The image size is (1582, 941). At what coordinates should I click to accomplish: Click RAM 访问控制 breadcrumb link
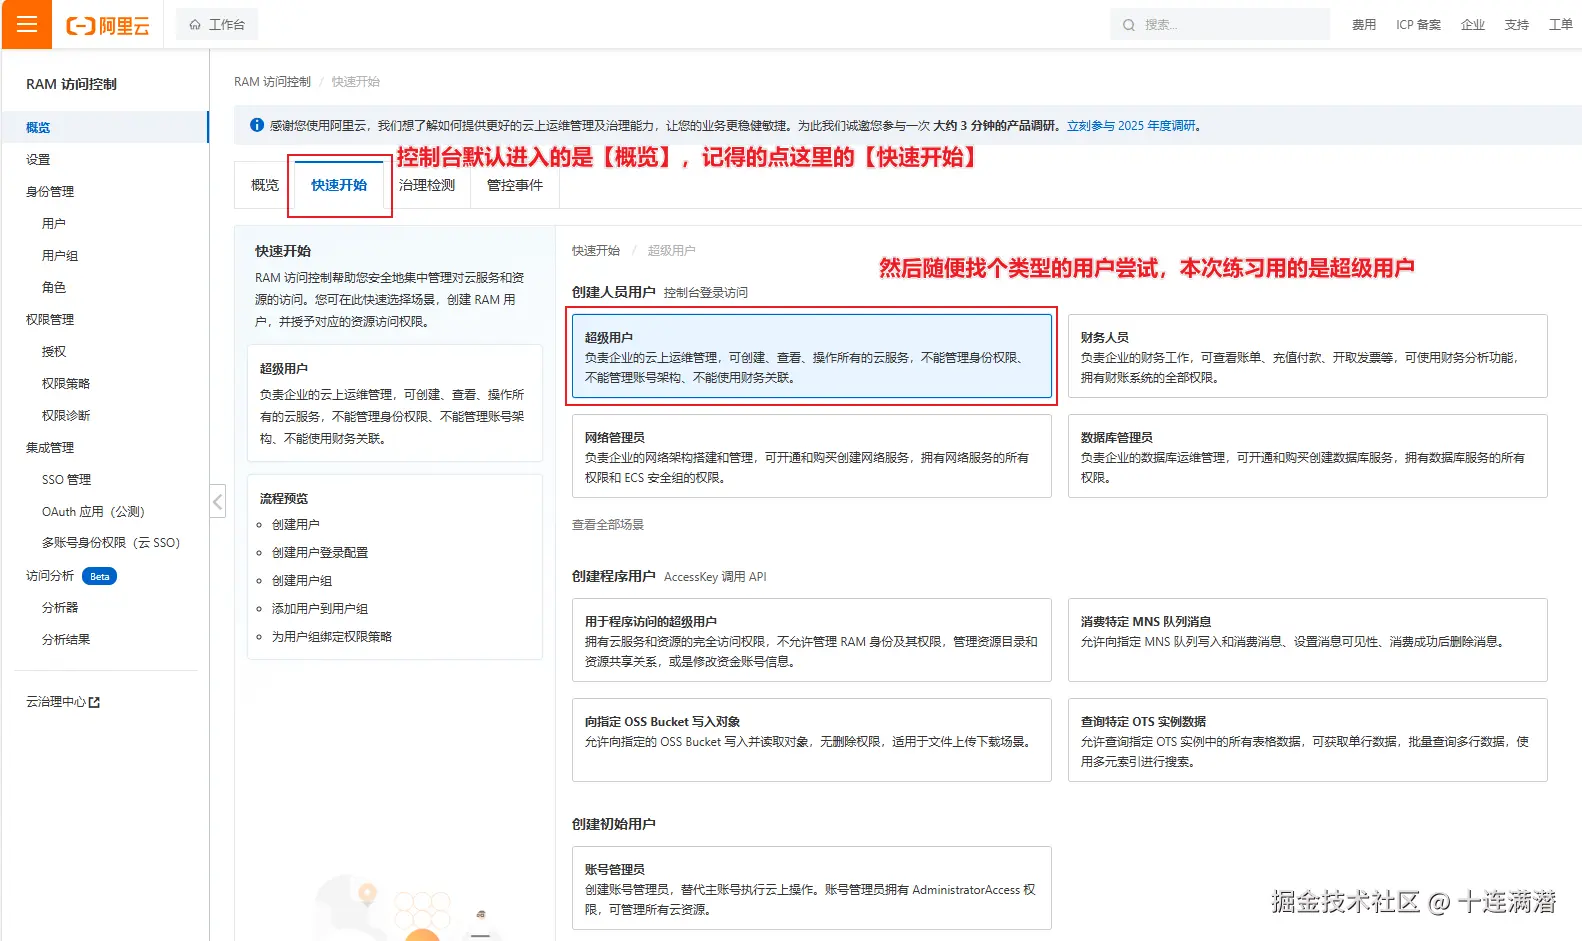[272, 82]
